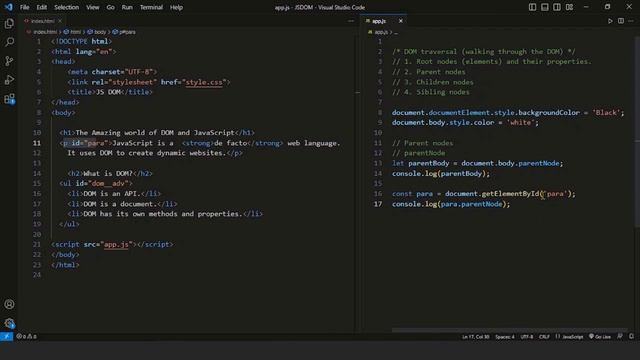Click 'JS DOM' title text in index.html
The width and height of the screenshot is (640, 360).
tap(108, 92)
